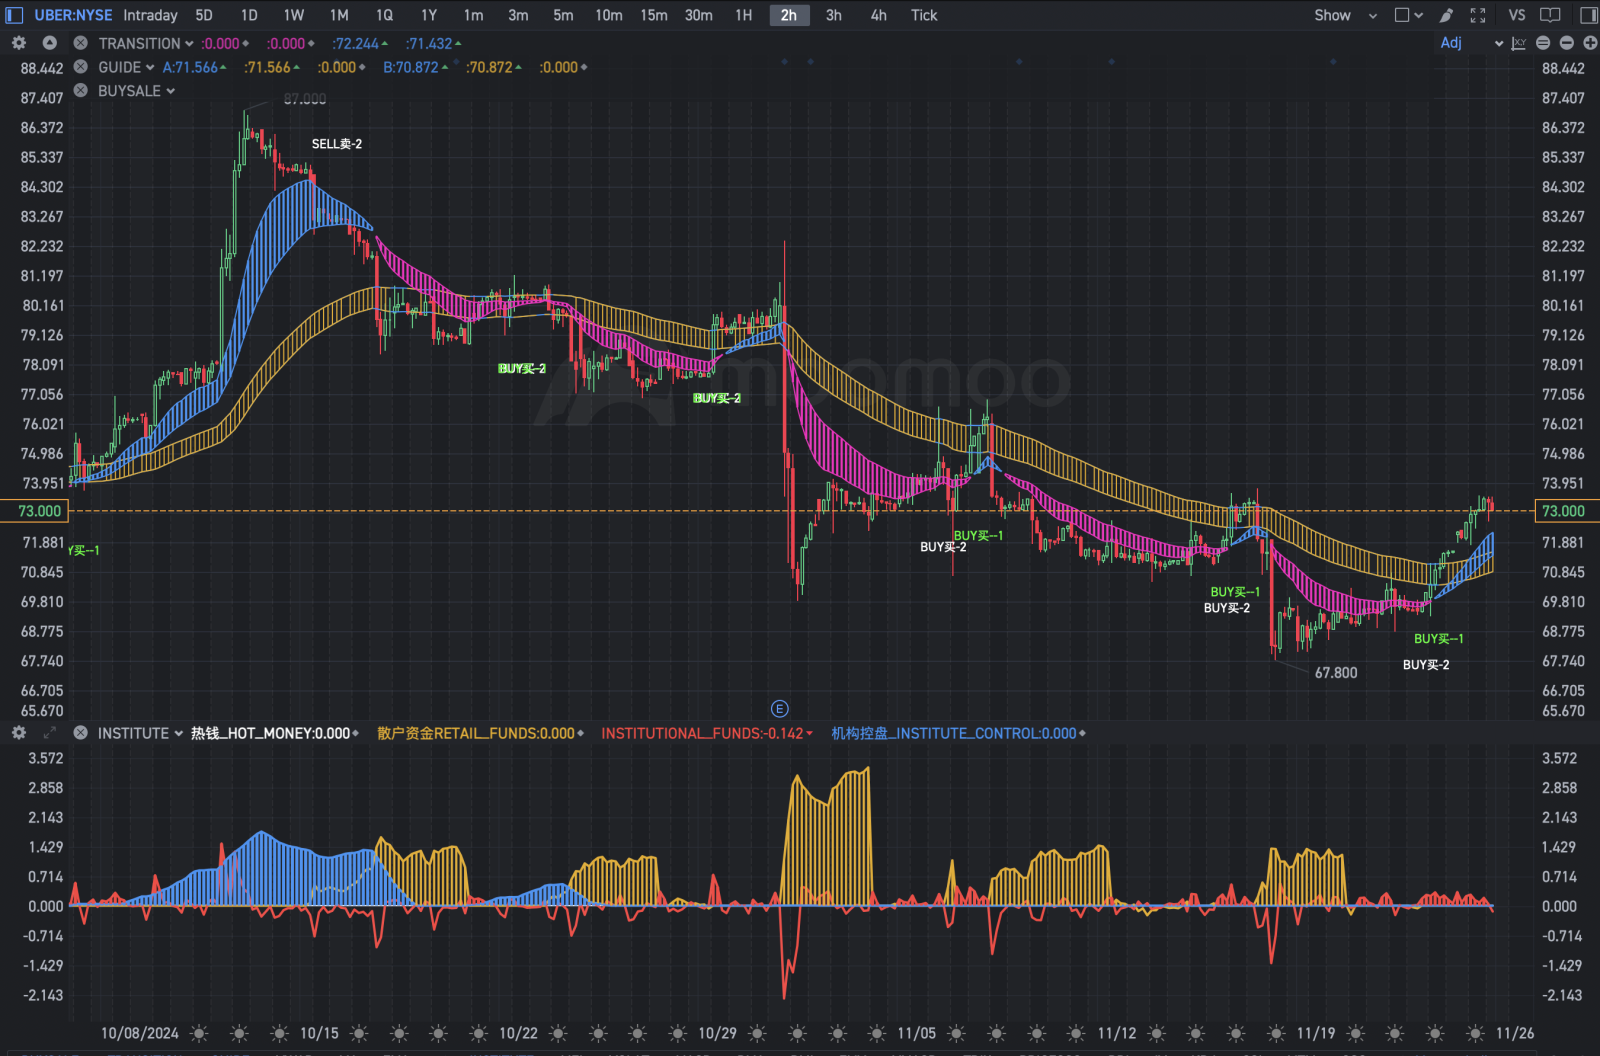
Task: Click sun icon right of 10/15
Action: point(359,1033)
